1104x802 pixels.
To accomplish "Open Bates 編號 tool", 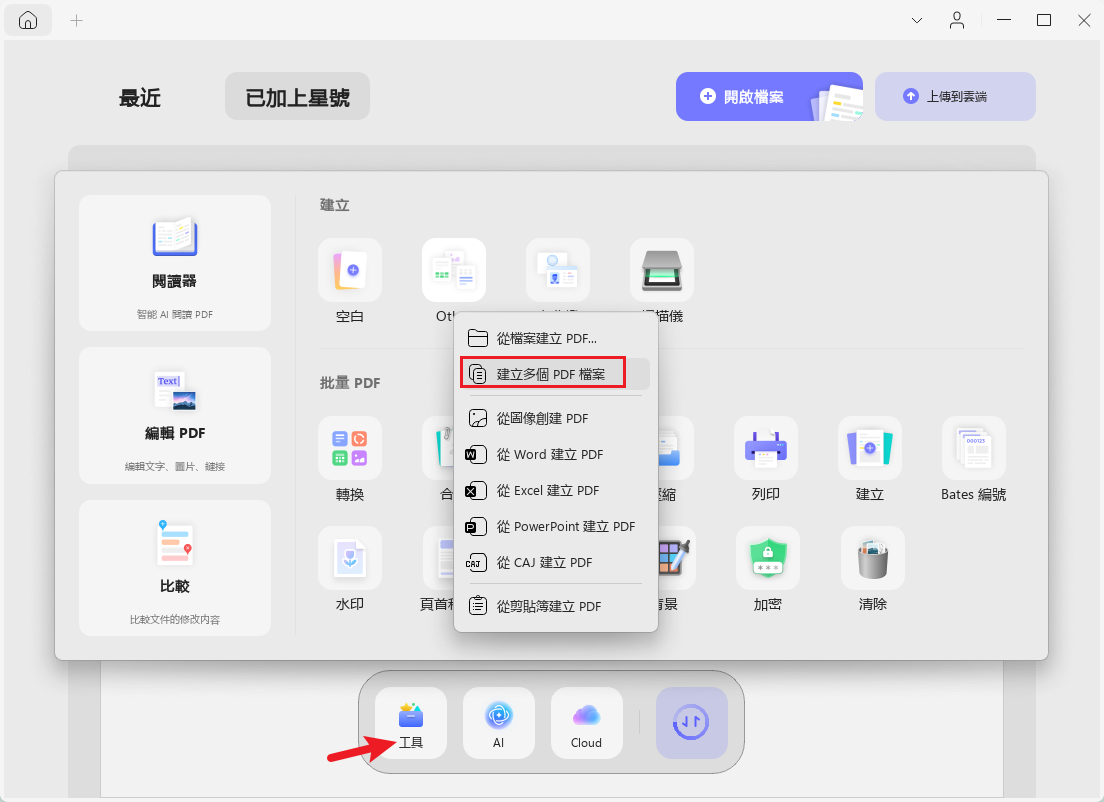I will tap(974, 449).
